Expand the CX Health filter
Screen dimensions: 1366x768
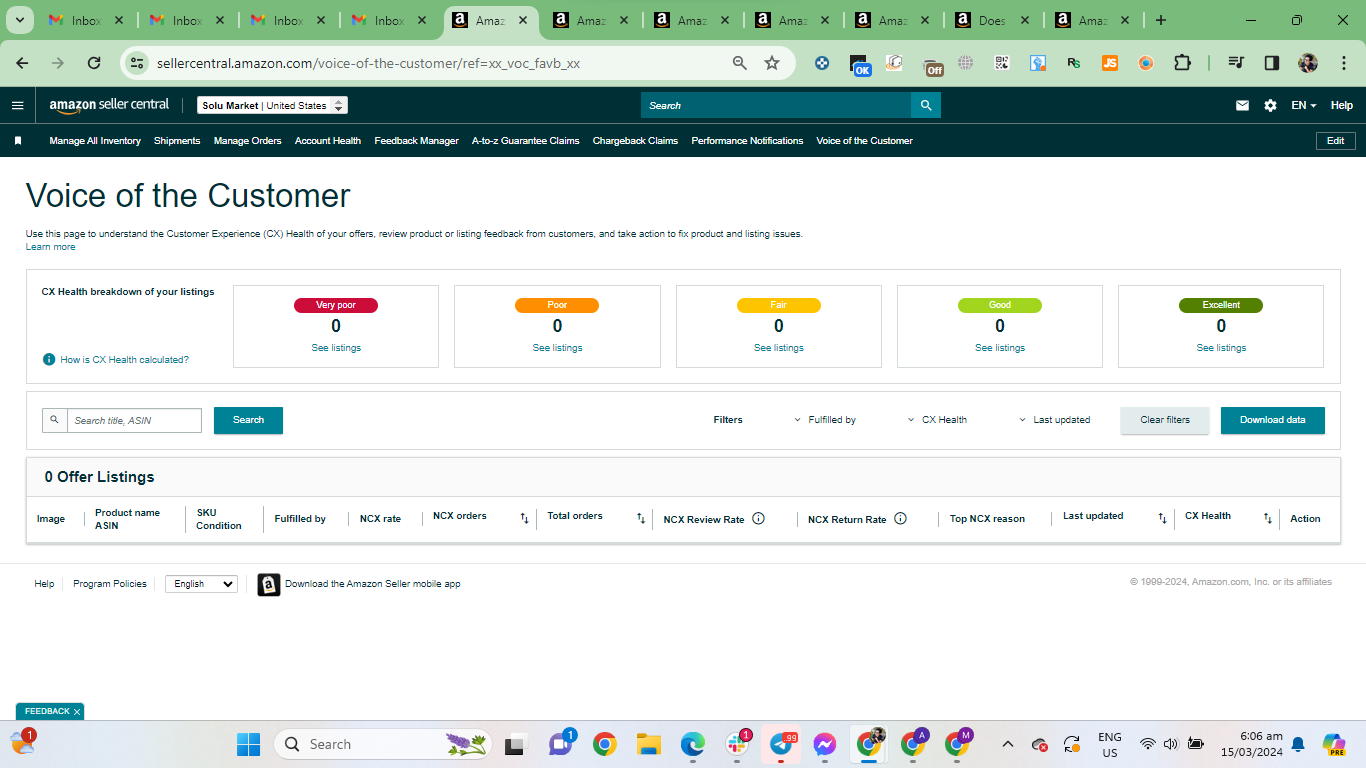[937, 420]
